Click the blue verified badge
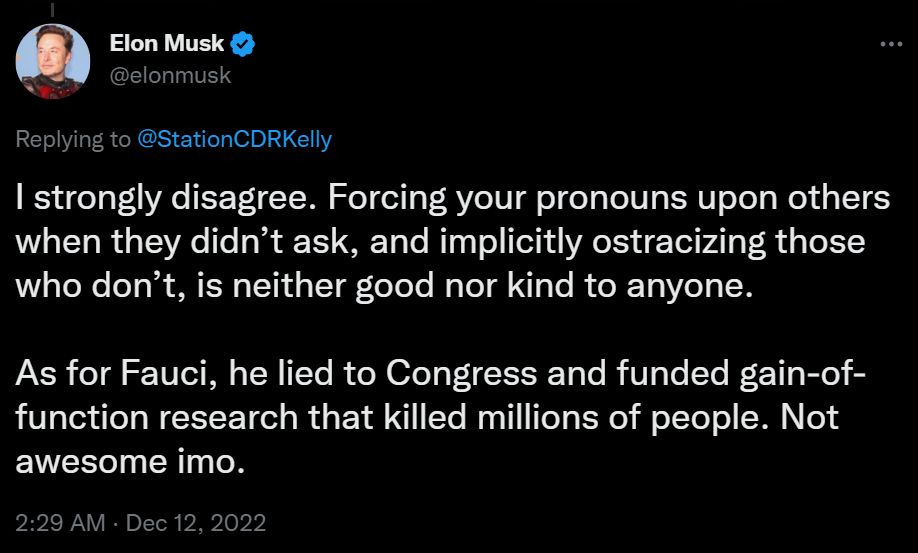Screen dimensions: 918x553 (x=244, y=44)
